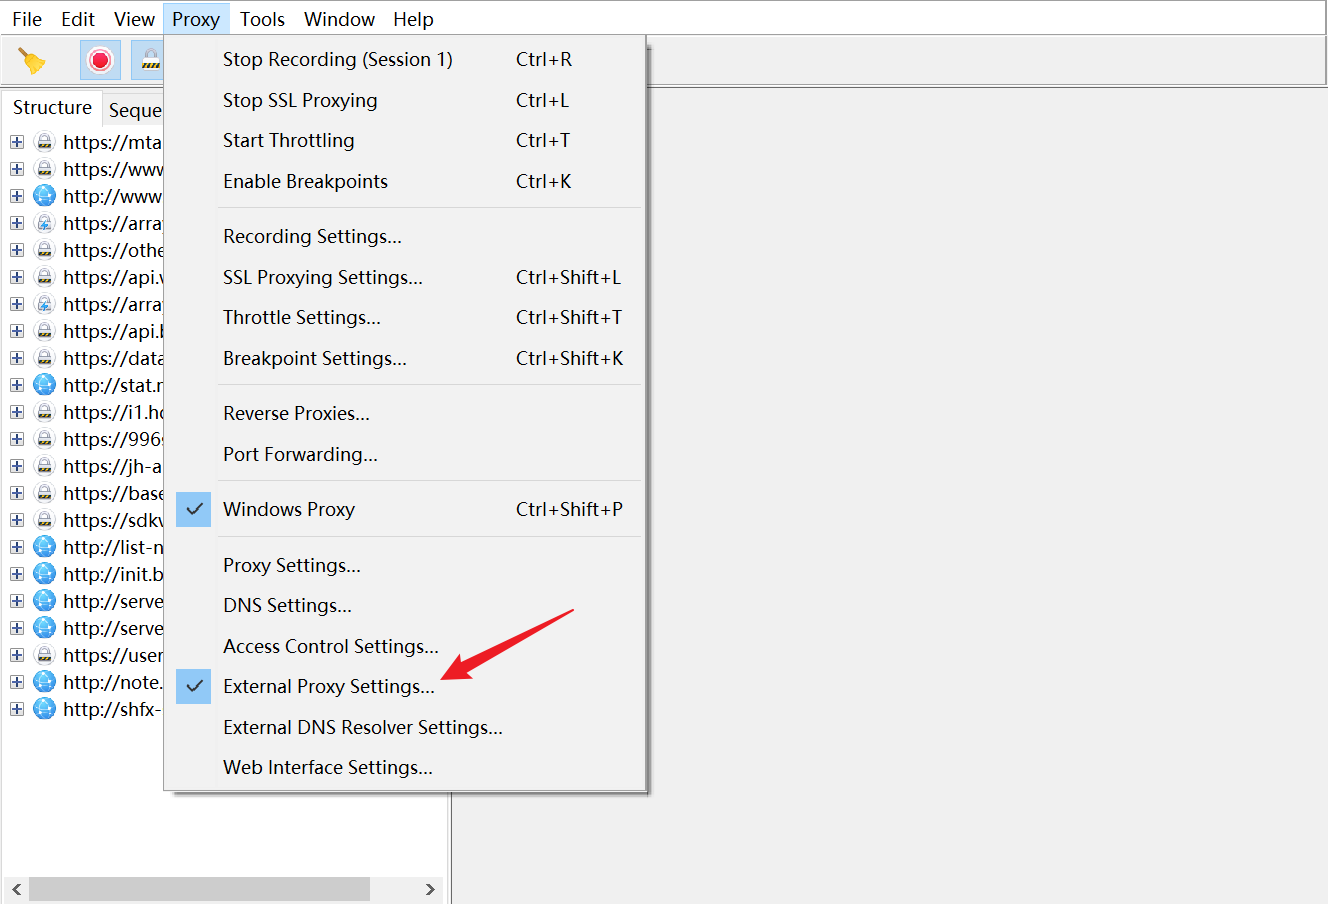This screenshot has height=904, width=1328.
Task: Click globe icon beside http://init.b host
Action: (x=44, y=574)
